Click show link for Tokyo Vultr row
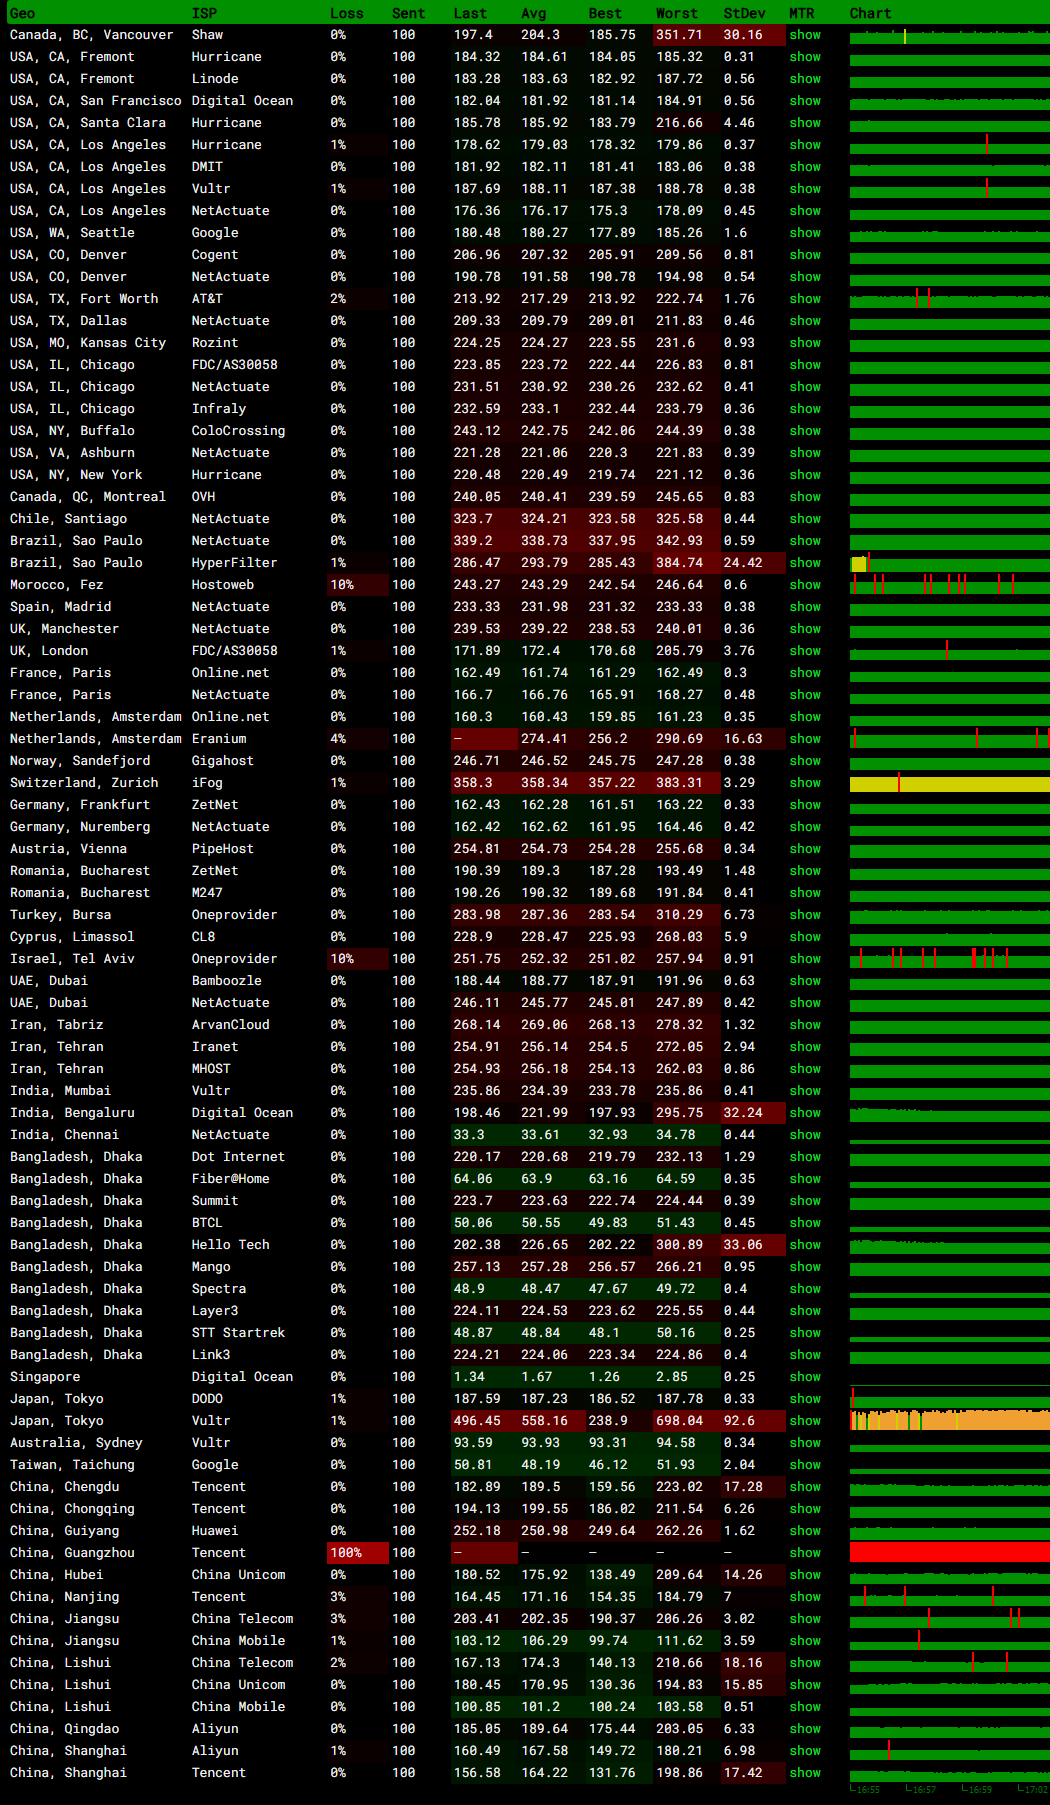 804,1421
